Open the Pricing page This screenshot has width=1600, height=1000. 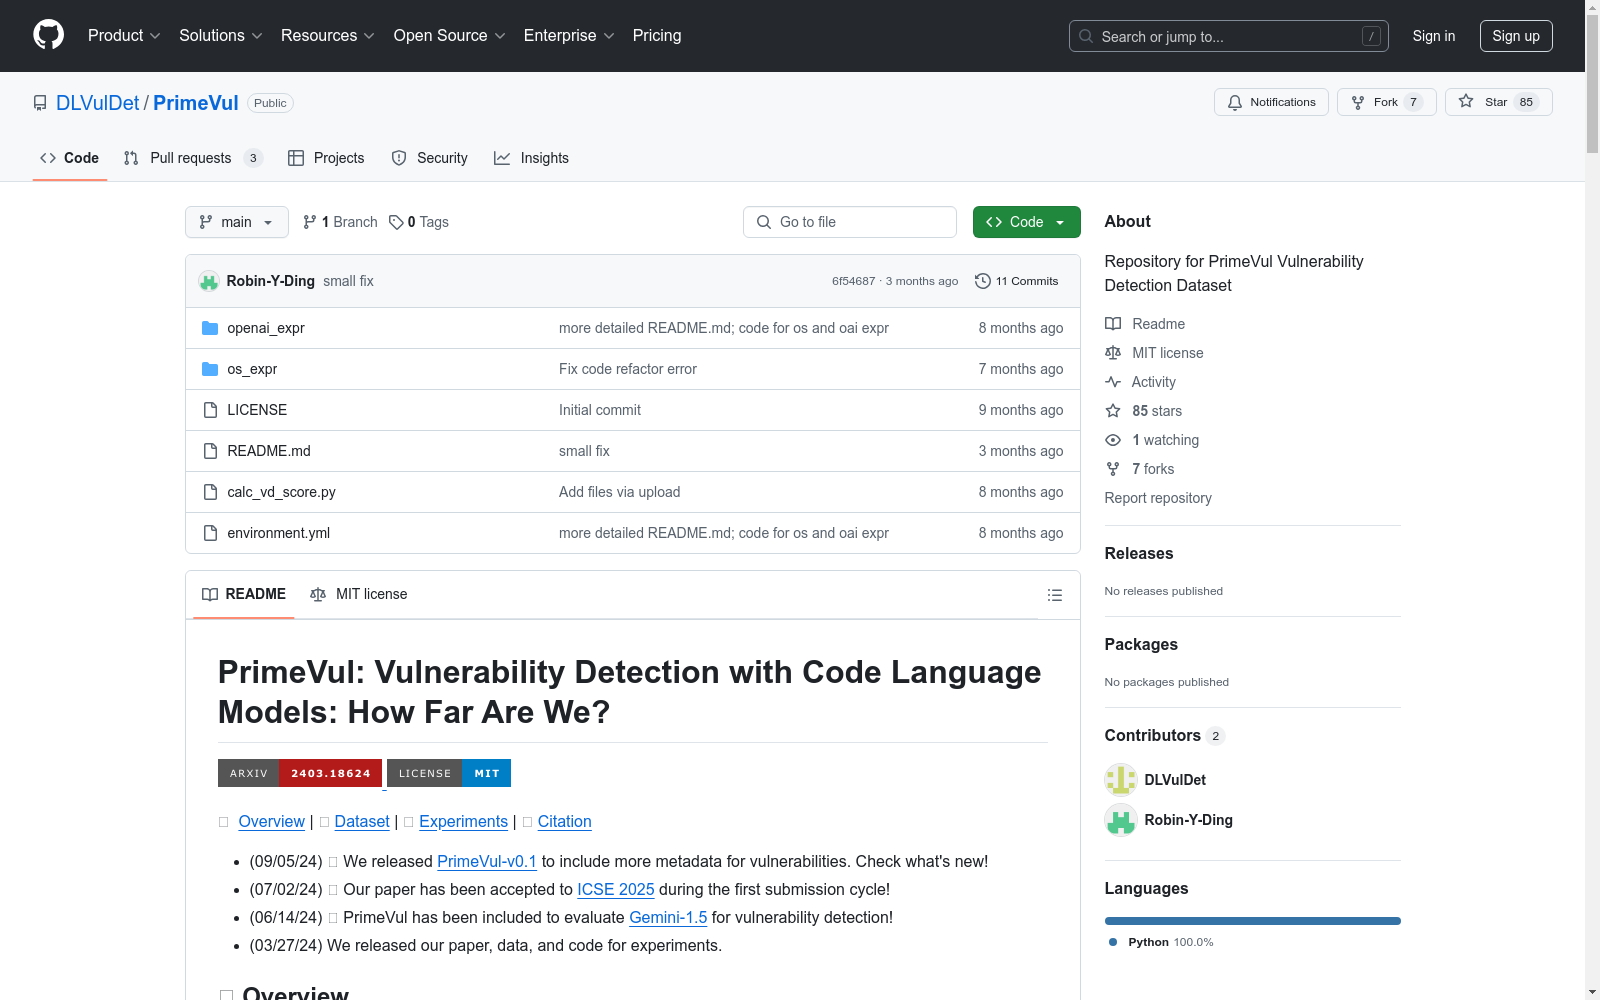tap(657, 36)
